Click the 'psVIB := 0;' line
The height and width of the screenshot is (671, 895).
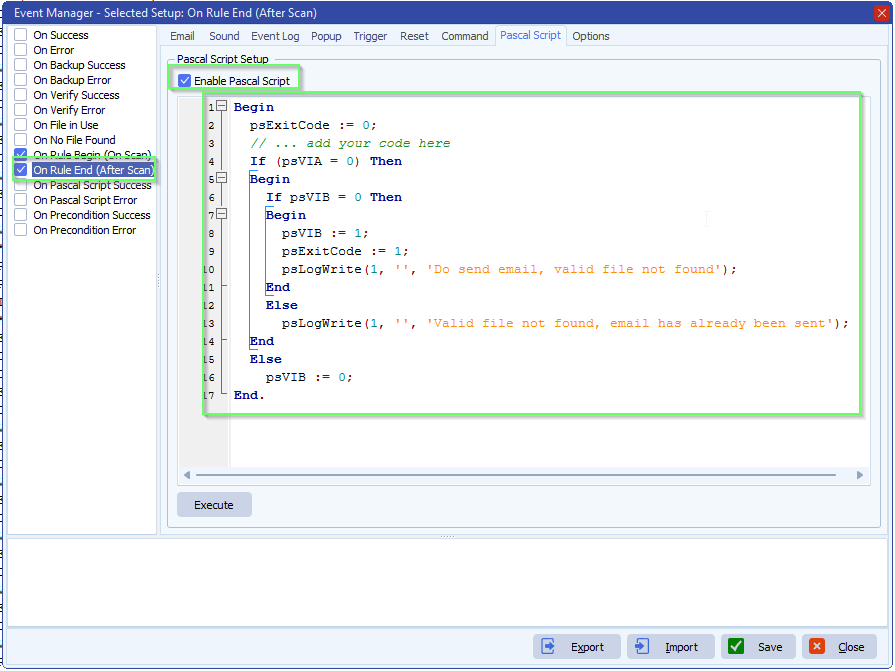[309, 377]
